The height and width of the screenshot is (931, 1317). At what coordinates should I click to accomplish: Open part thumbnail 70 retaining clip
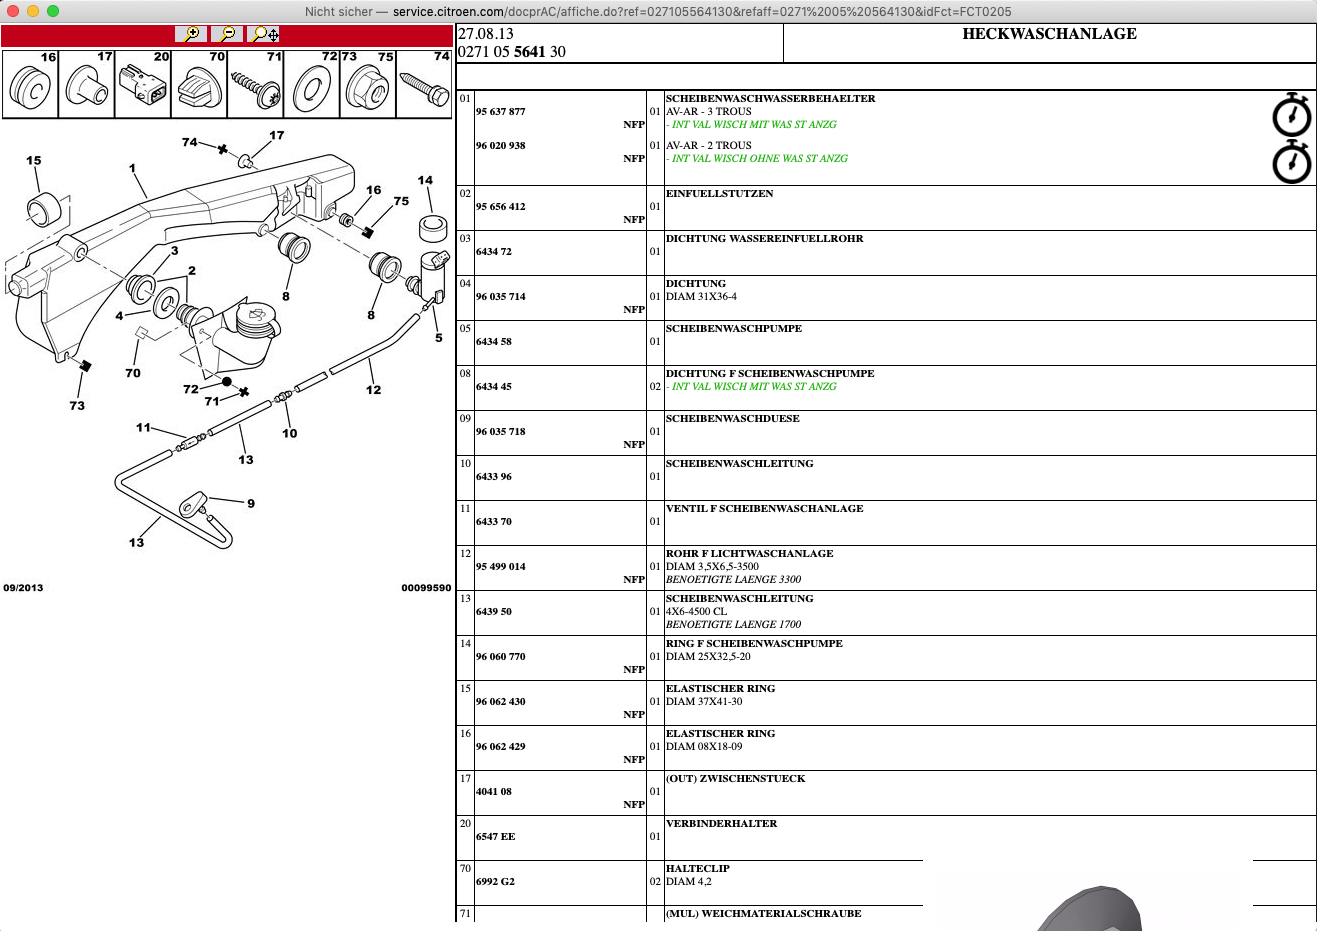click(199, 84)
